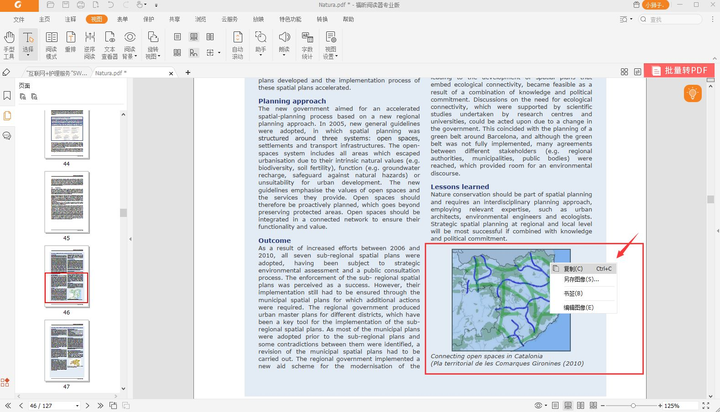
Task: Go to previous page in status bar
Action: [21, 406]
